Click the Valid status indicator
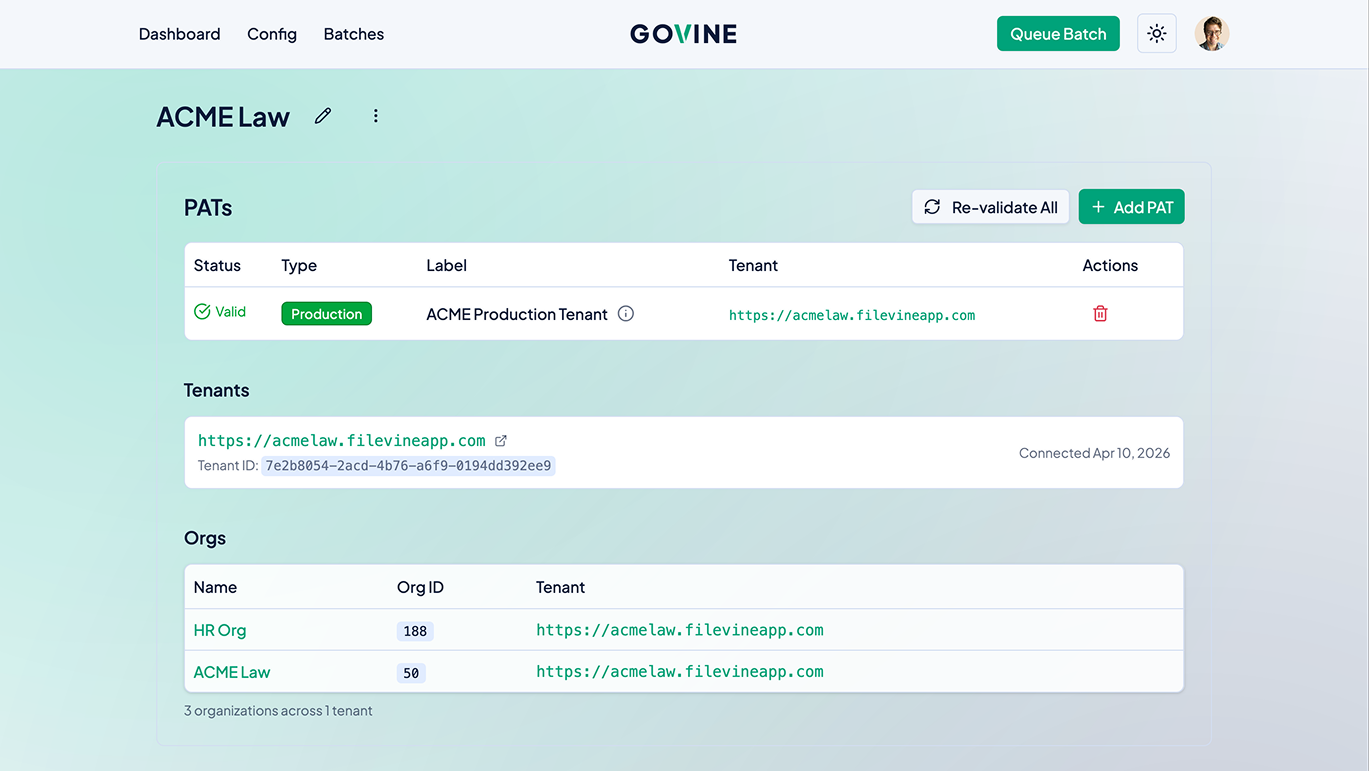 point(220,312)
